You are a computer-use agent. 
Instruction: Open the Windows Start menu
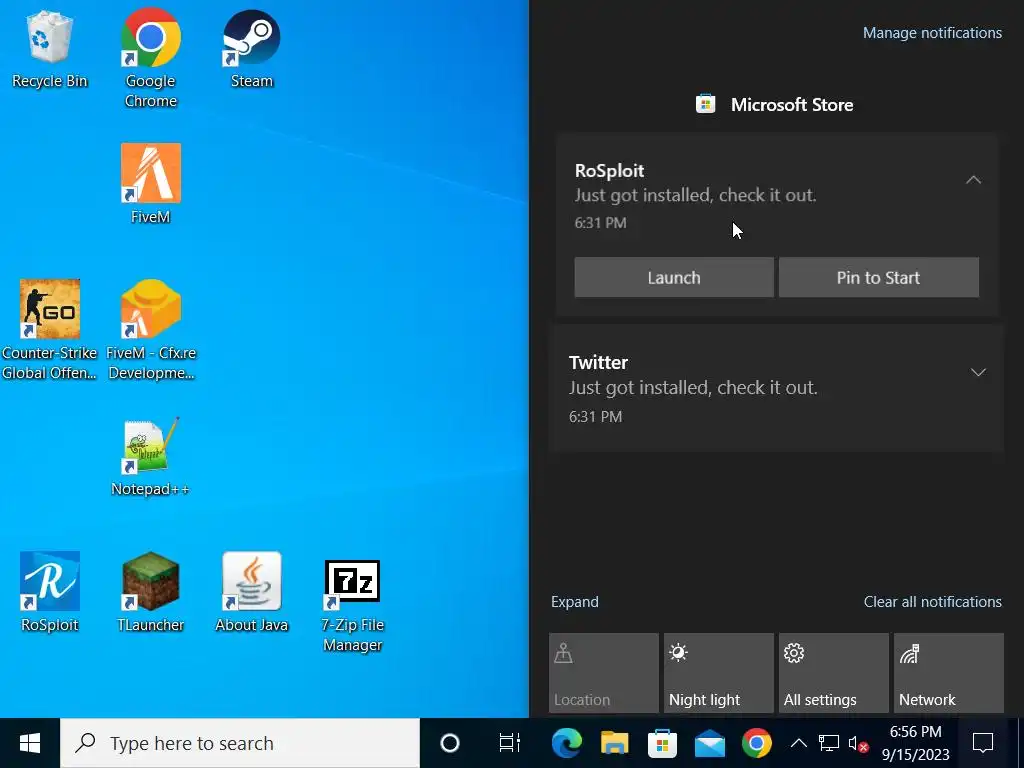point(30,743)
